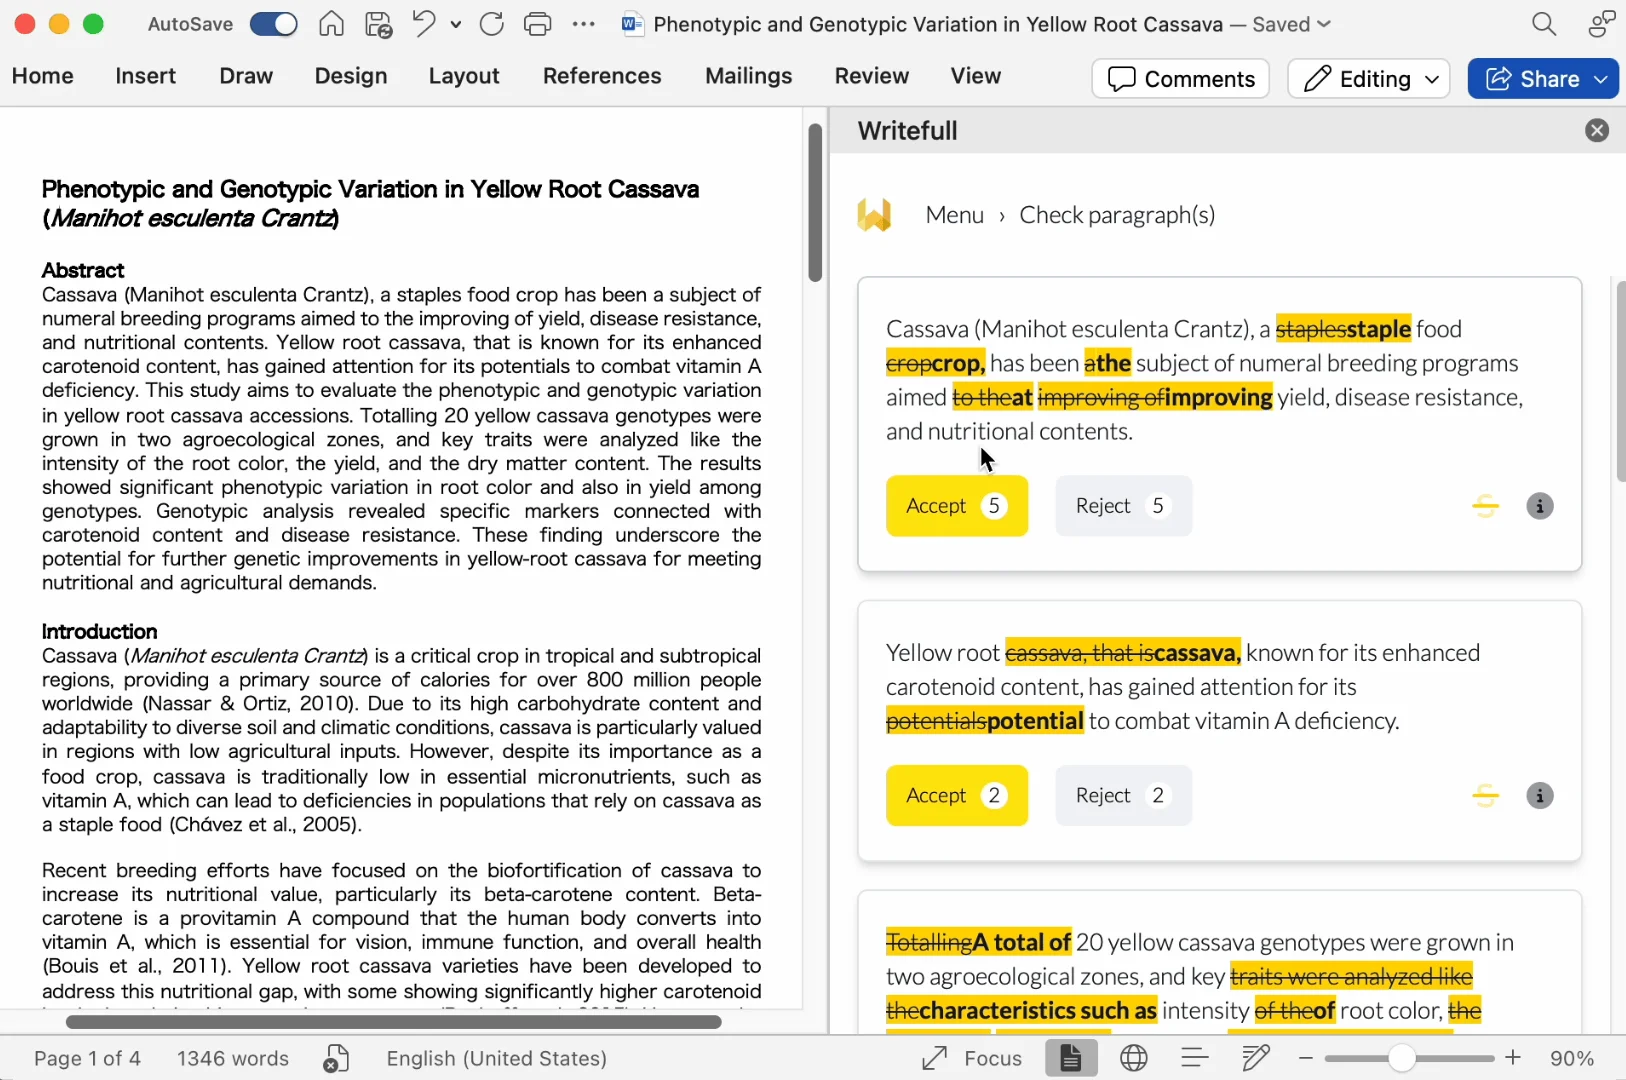The height and width of the screenshot is (1080, 1626).
Task: Open ink drawing tools in the status bar
Action: point(1256,1058)
